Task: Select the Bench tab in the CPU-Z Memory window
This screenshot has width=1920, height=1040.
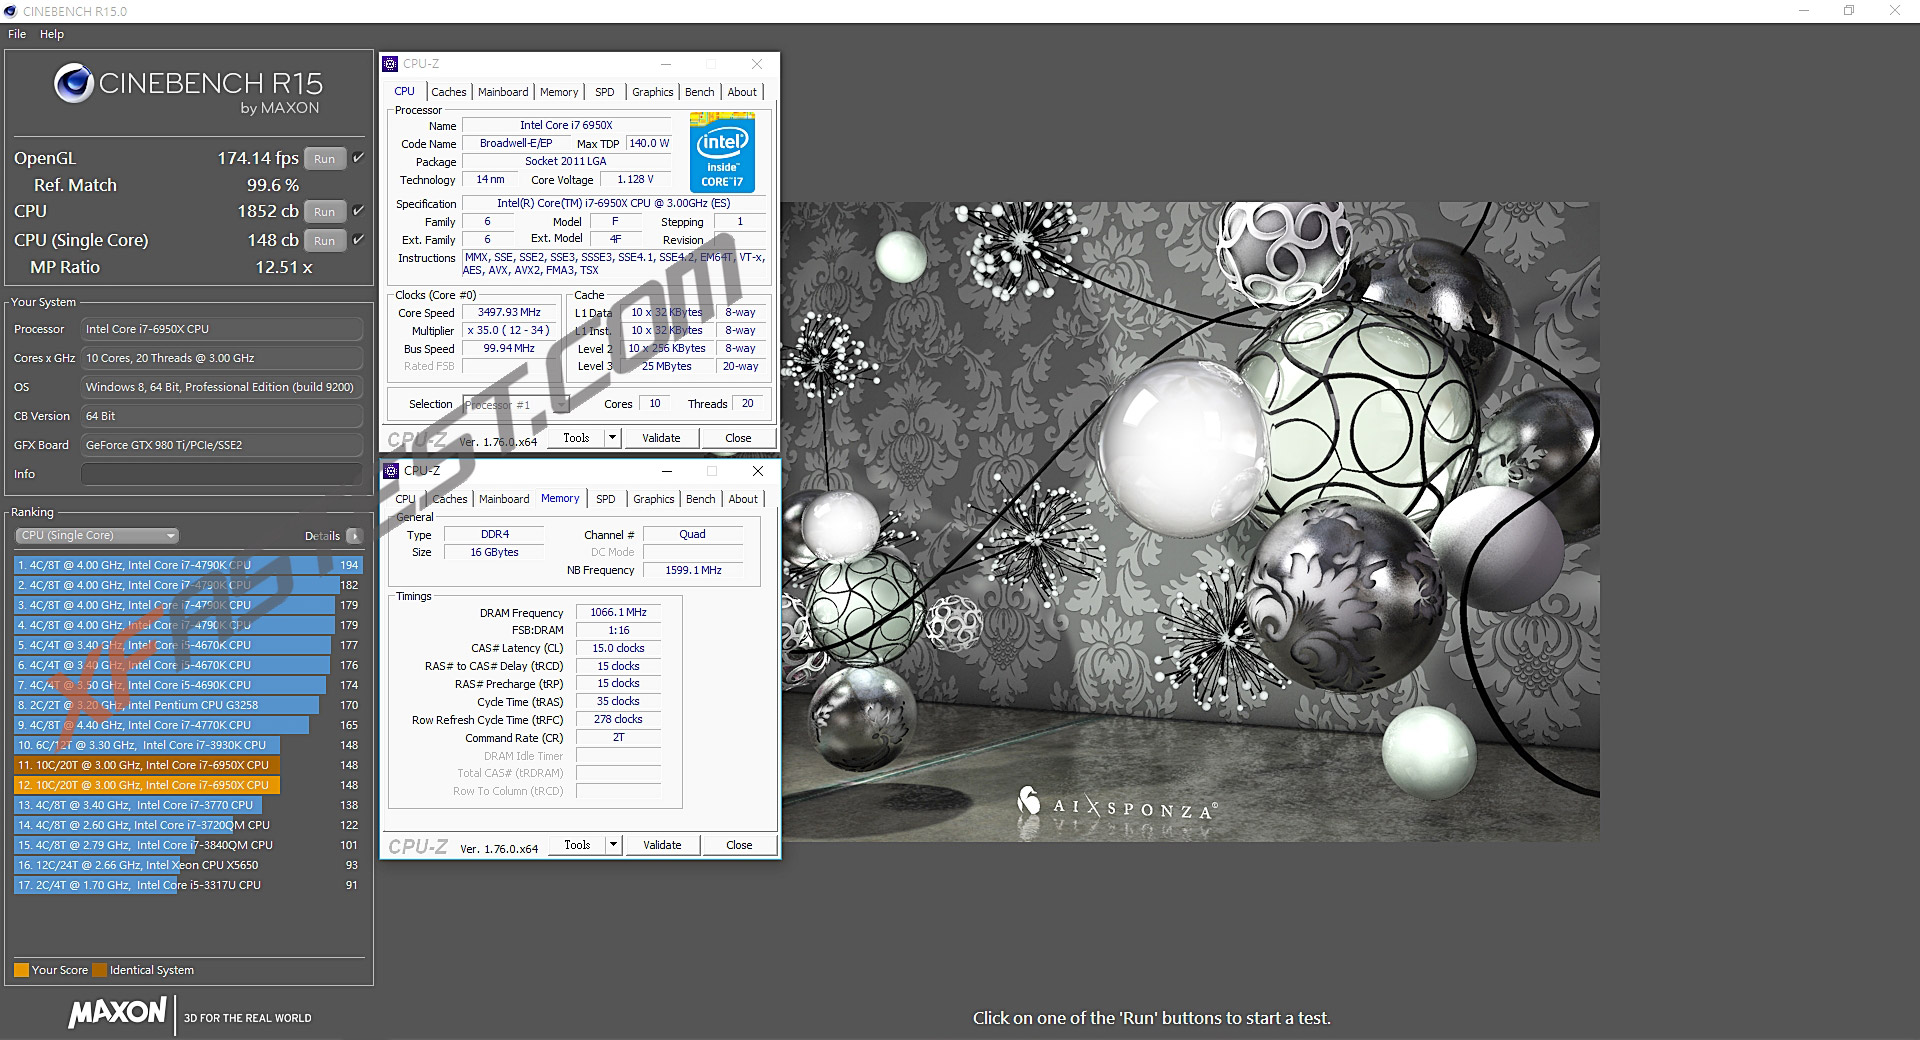Action: pos(701,499)
